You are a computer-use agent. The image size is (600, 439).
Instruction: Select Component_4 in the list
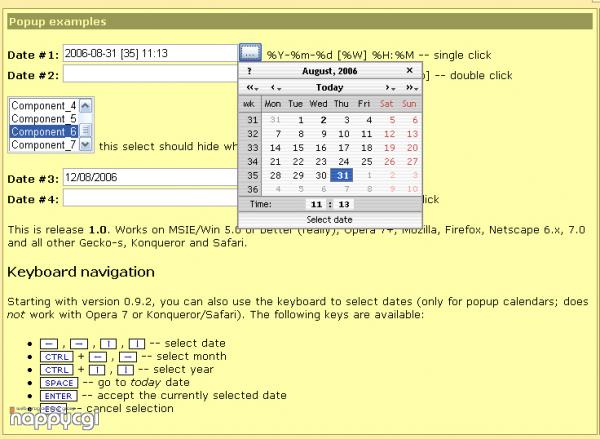point(43,105)
